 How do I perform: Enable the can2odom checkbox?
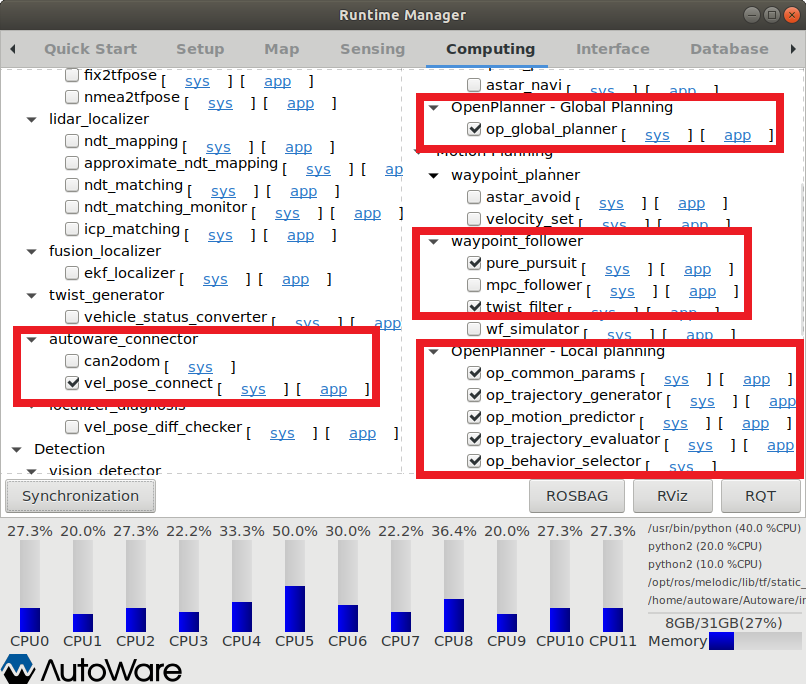[x=72, y=362]
